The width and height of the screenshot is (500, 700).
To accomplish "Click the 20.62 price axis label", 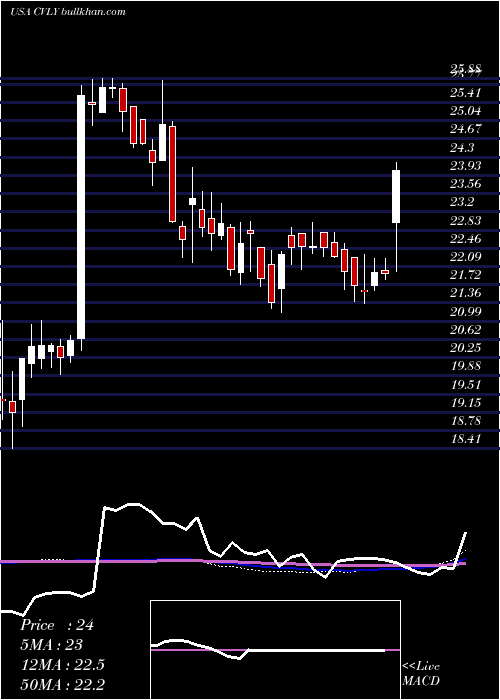I will [465, 330].
